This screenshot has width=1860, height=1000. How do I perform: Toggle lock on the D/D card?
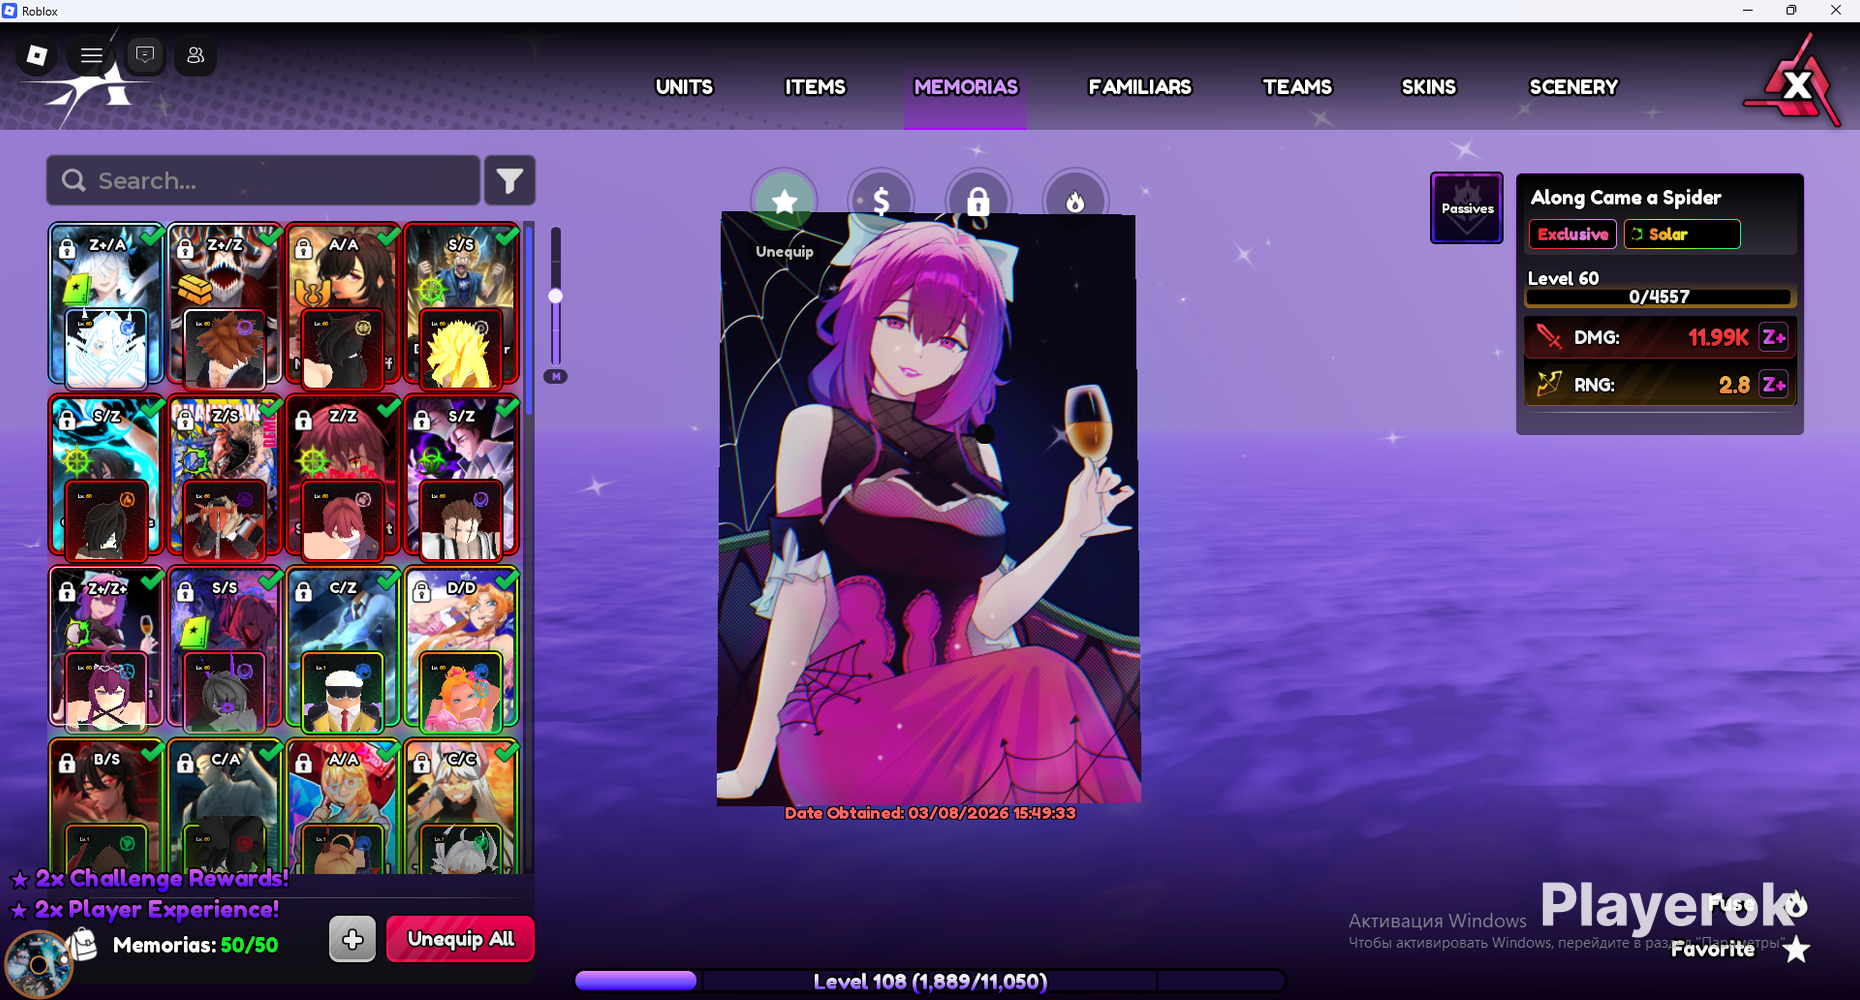point(422,591)
